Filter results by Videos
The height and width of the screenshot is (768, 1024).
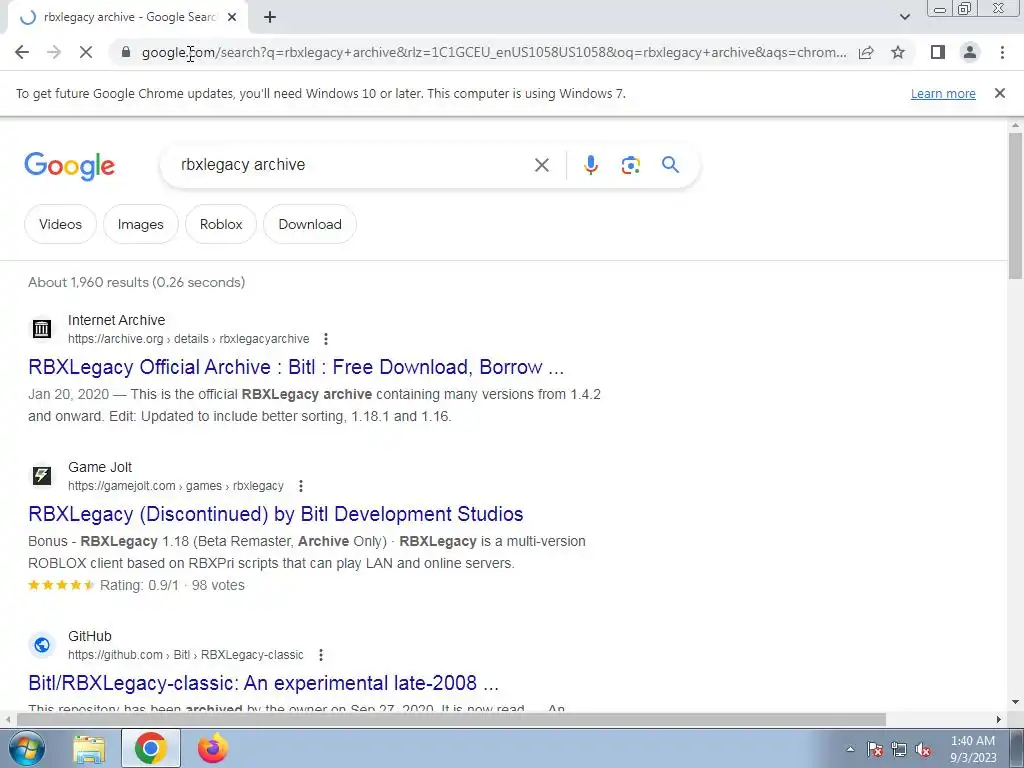click(x=60, y=224)
